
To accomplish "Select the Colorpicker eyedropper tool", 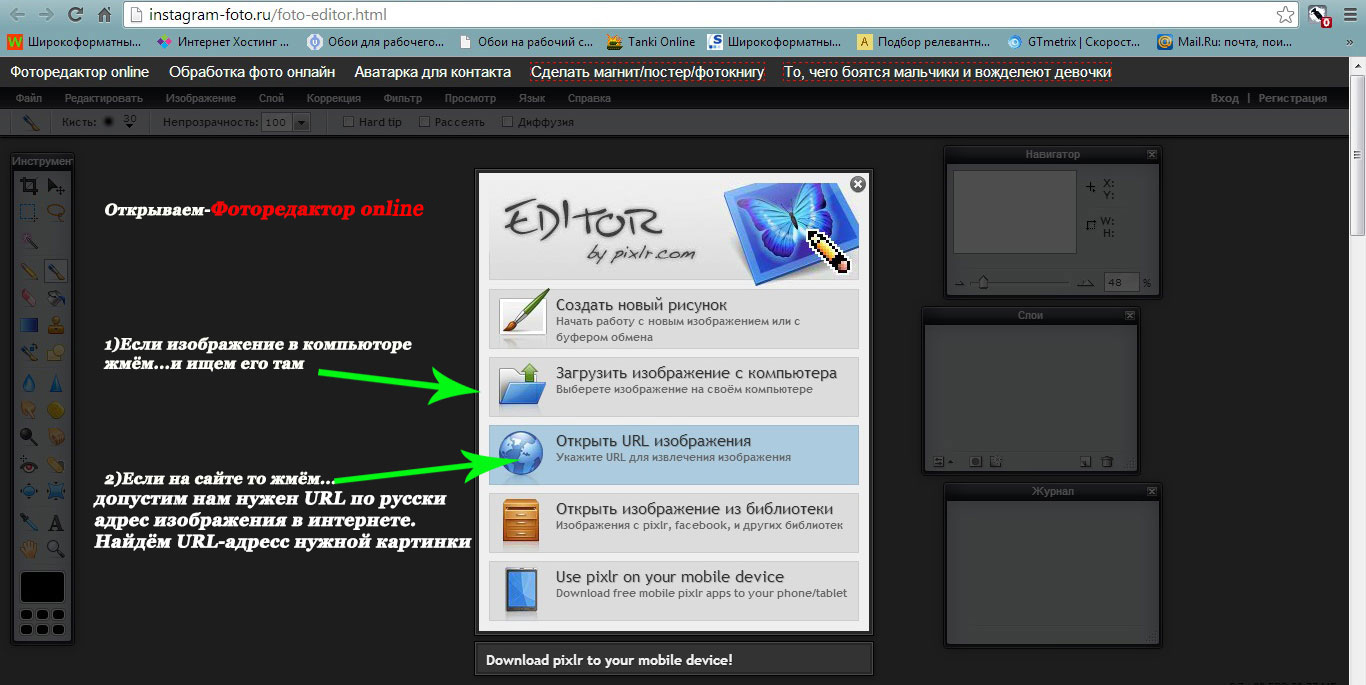I will tap(29, 521).
